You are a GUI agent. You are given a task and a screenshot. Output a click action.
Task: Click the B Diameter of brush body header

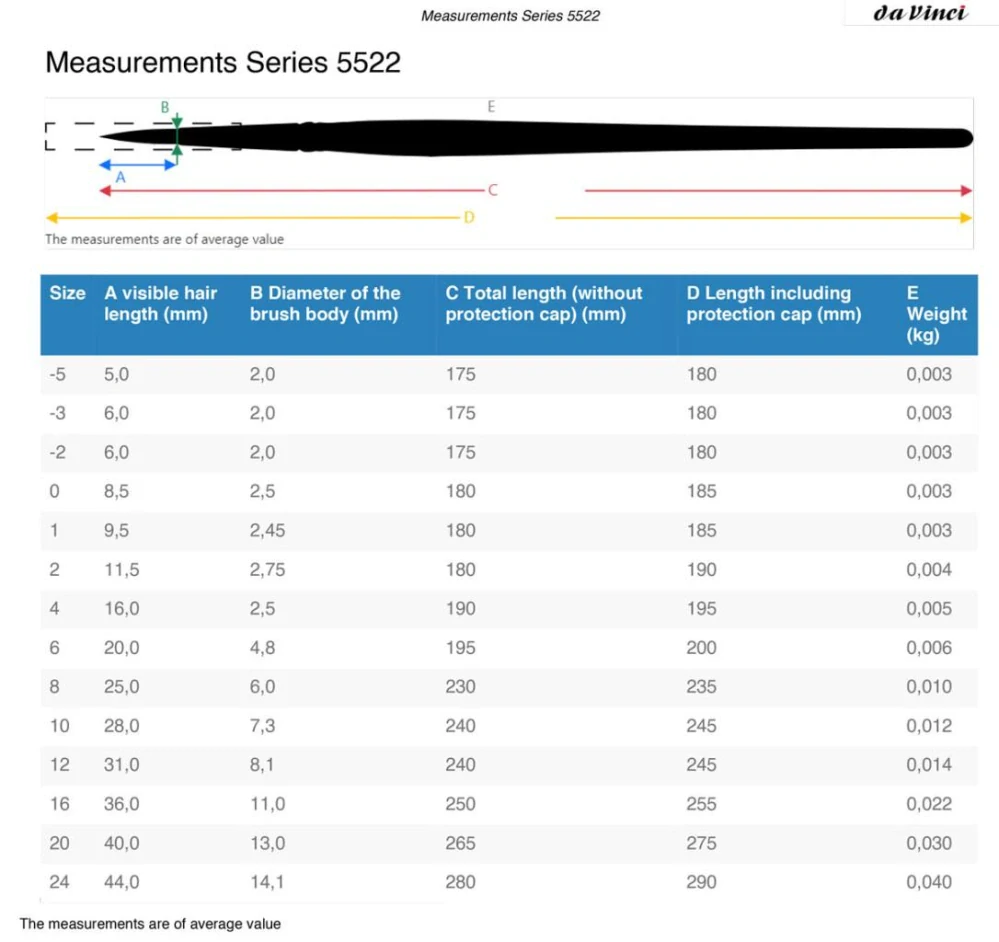325,303
